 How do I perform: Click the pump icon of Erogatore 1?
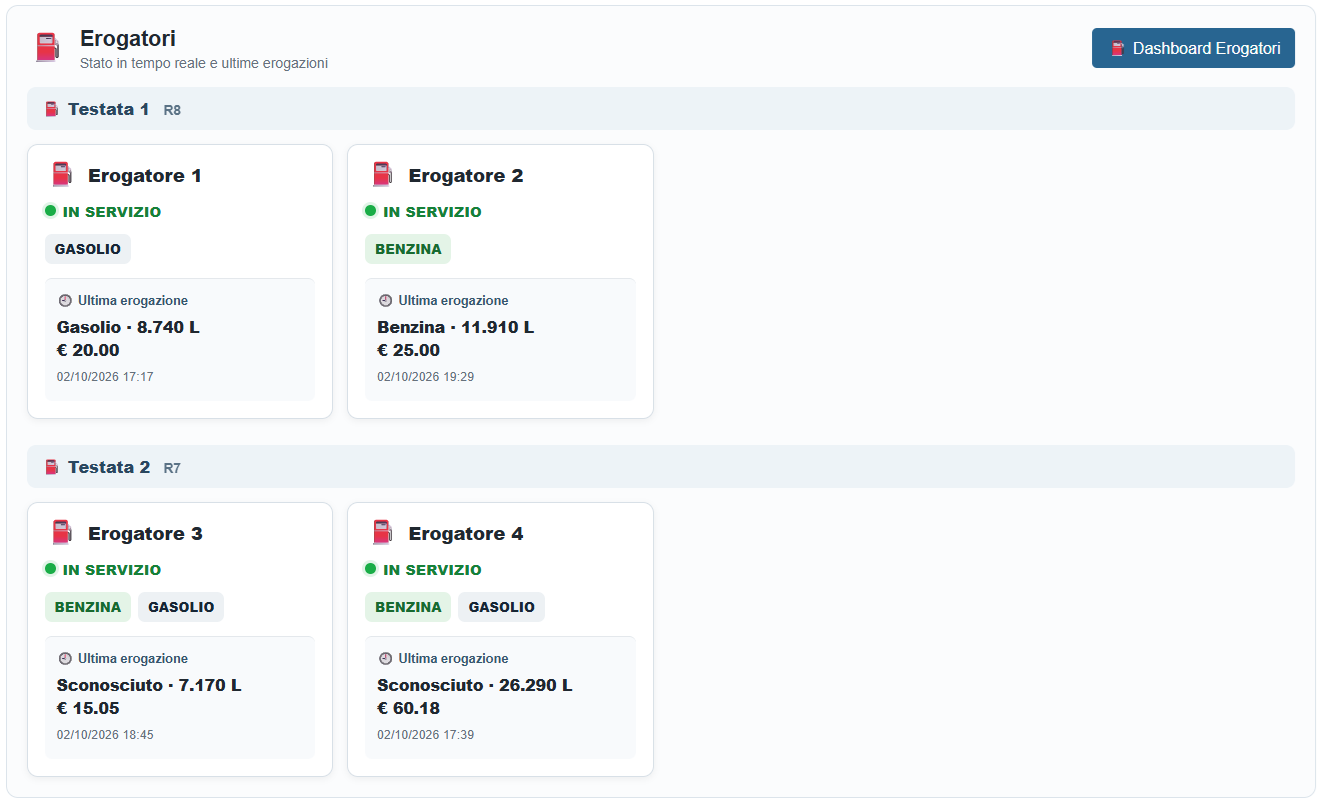point(62,175)
